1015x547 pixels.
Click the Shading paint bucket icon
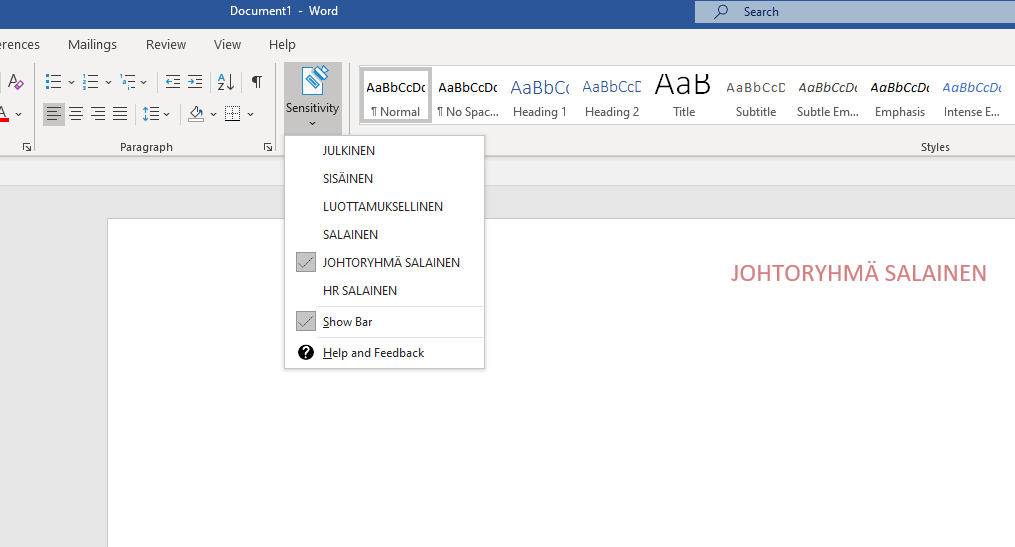pyautogui.click(x=196, y=115)
